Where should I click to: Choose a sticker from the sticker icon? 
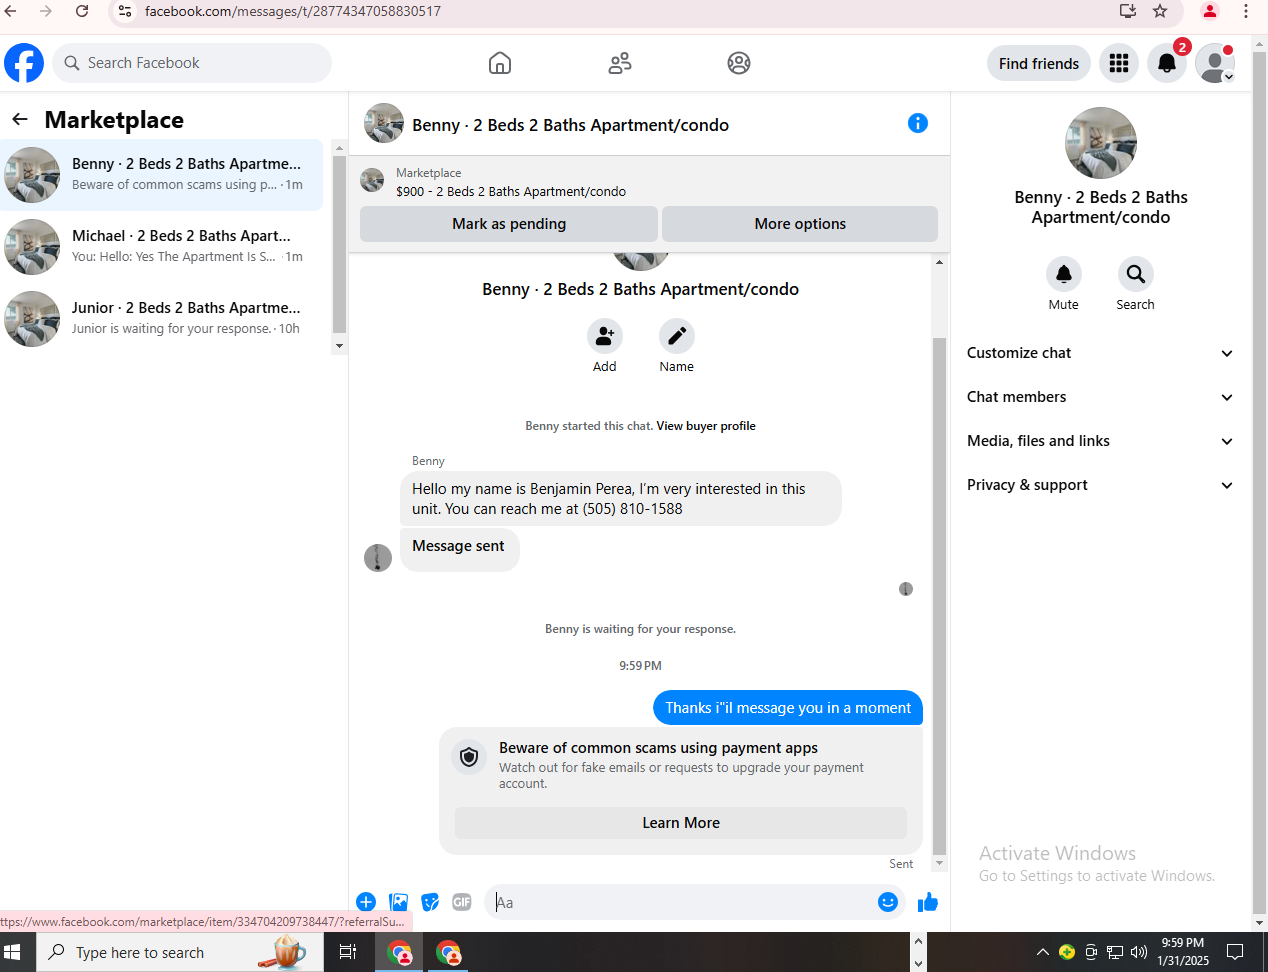[430, 902]
